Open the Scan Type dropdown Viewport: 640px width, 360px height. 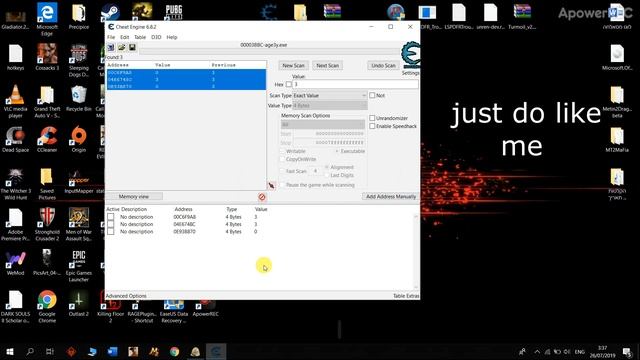(x=330, y=96)
